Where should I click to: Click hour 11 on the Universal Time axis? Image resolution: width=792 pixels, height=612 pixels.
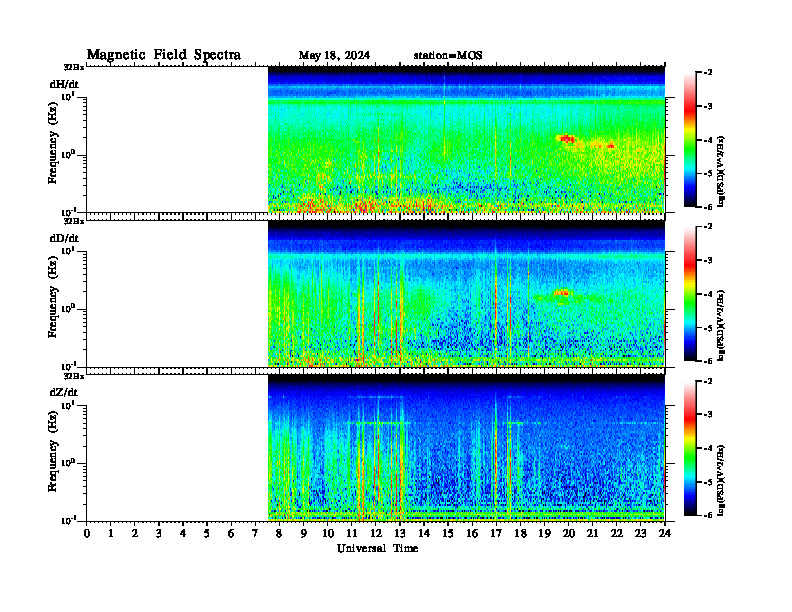(x=352, y=534)
